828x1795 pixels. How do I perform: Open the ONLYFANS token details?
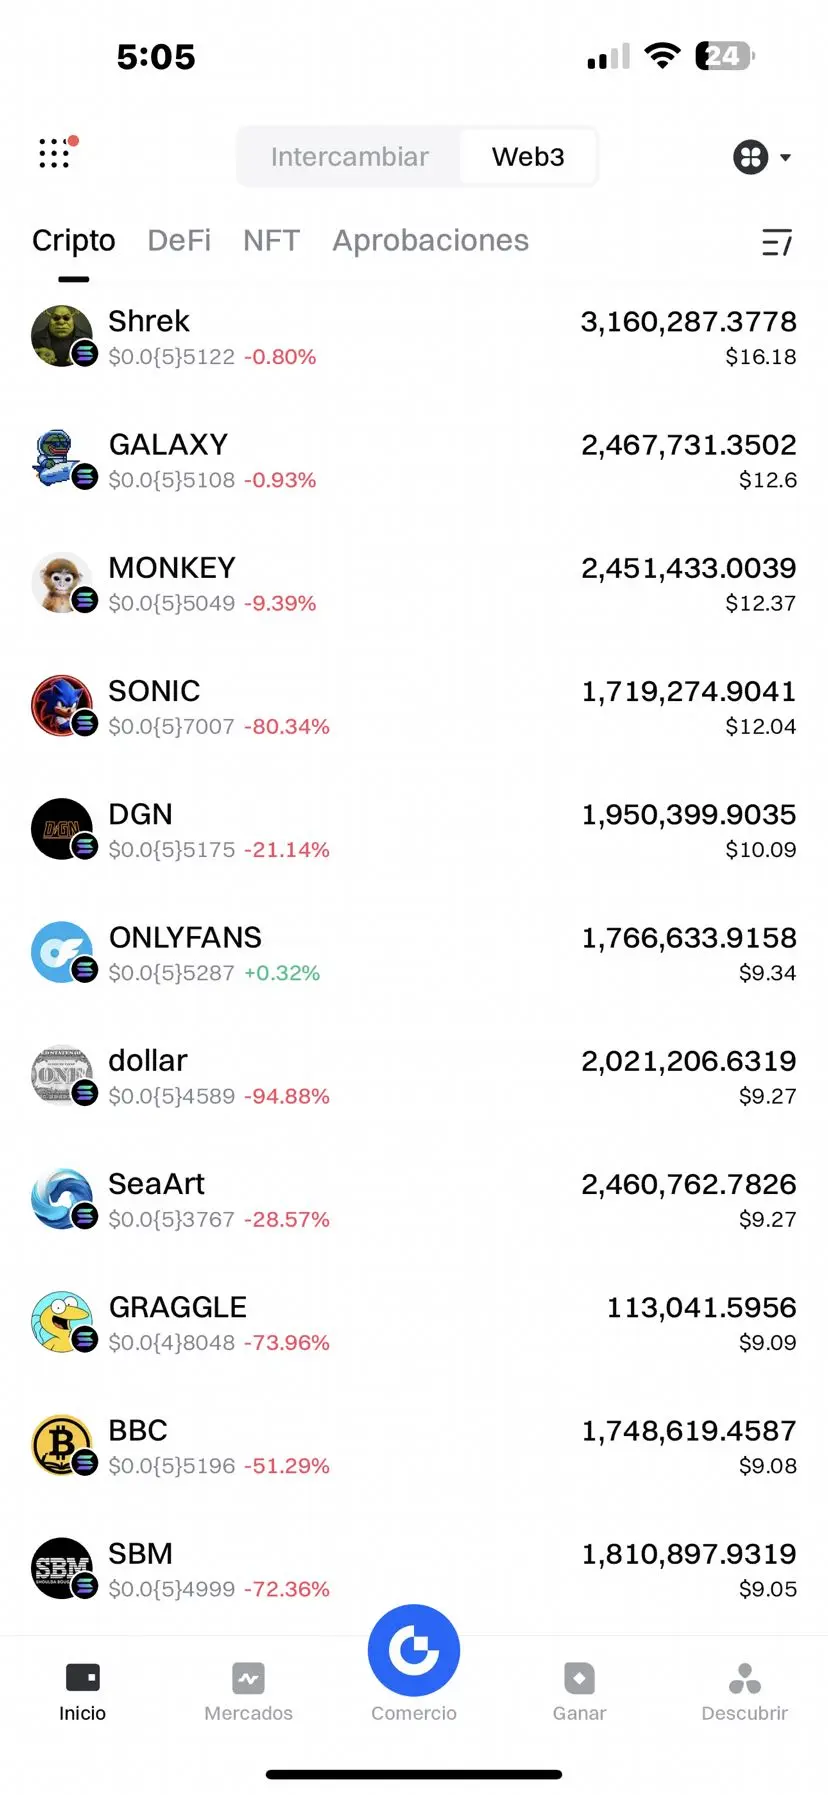(414, 953)
